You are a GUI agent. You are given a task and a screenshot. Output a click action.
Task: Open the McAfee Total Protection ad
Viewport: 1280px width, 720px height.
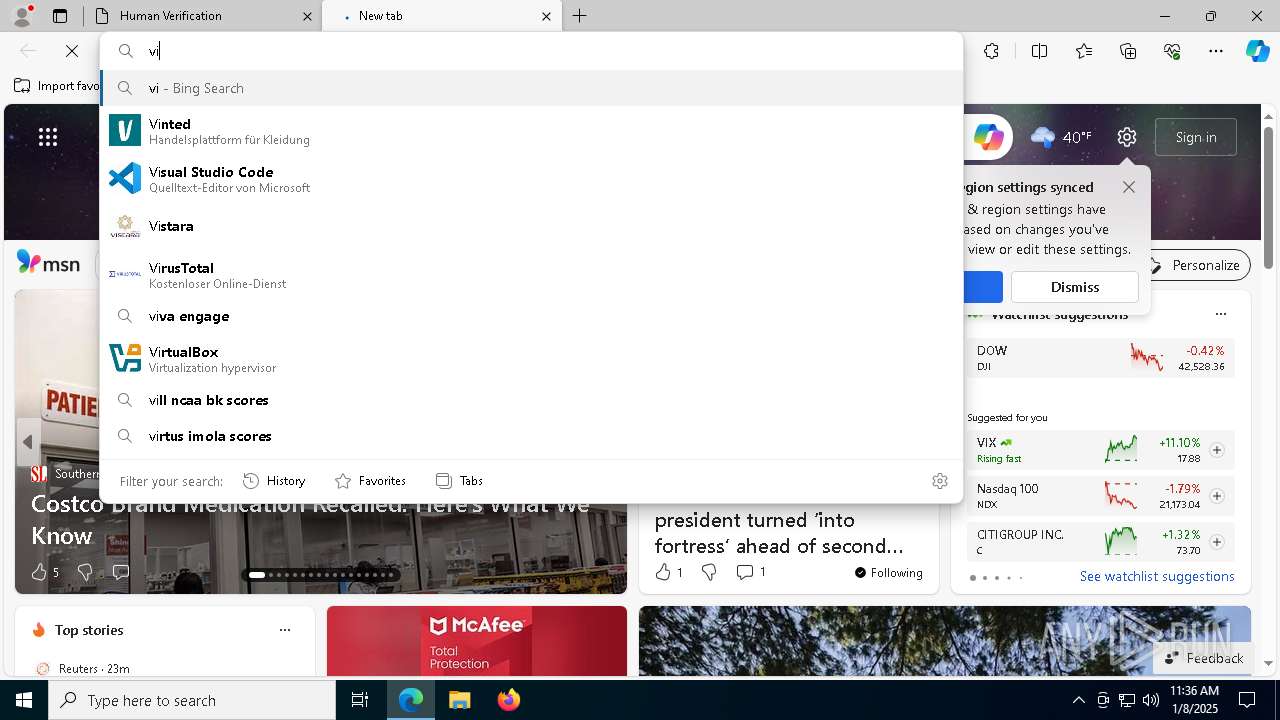(477, 641)
